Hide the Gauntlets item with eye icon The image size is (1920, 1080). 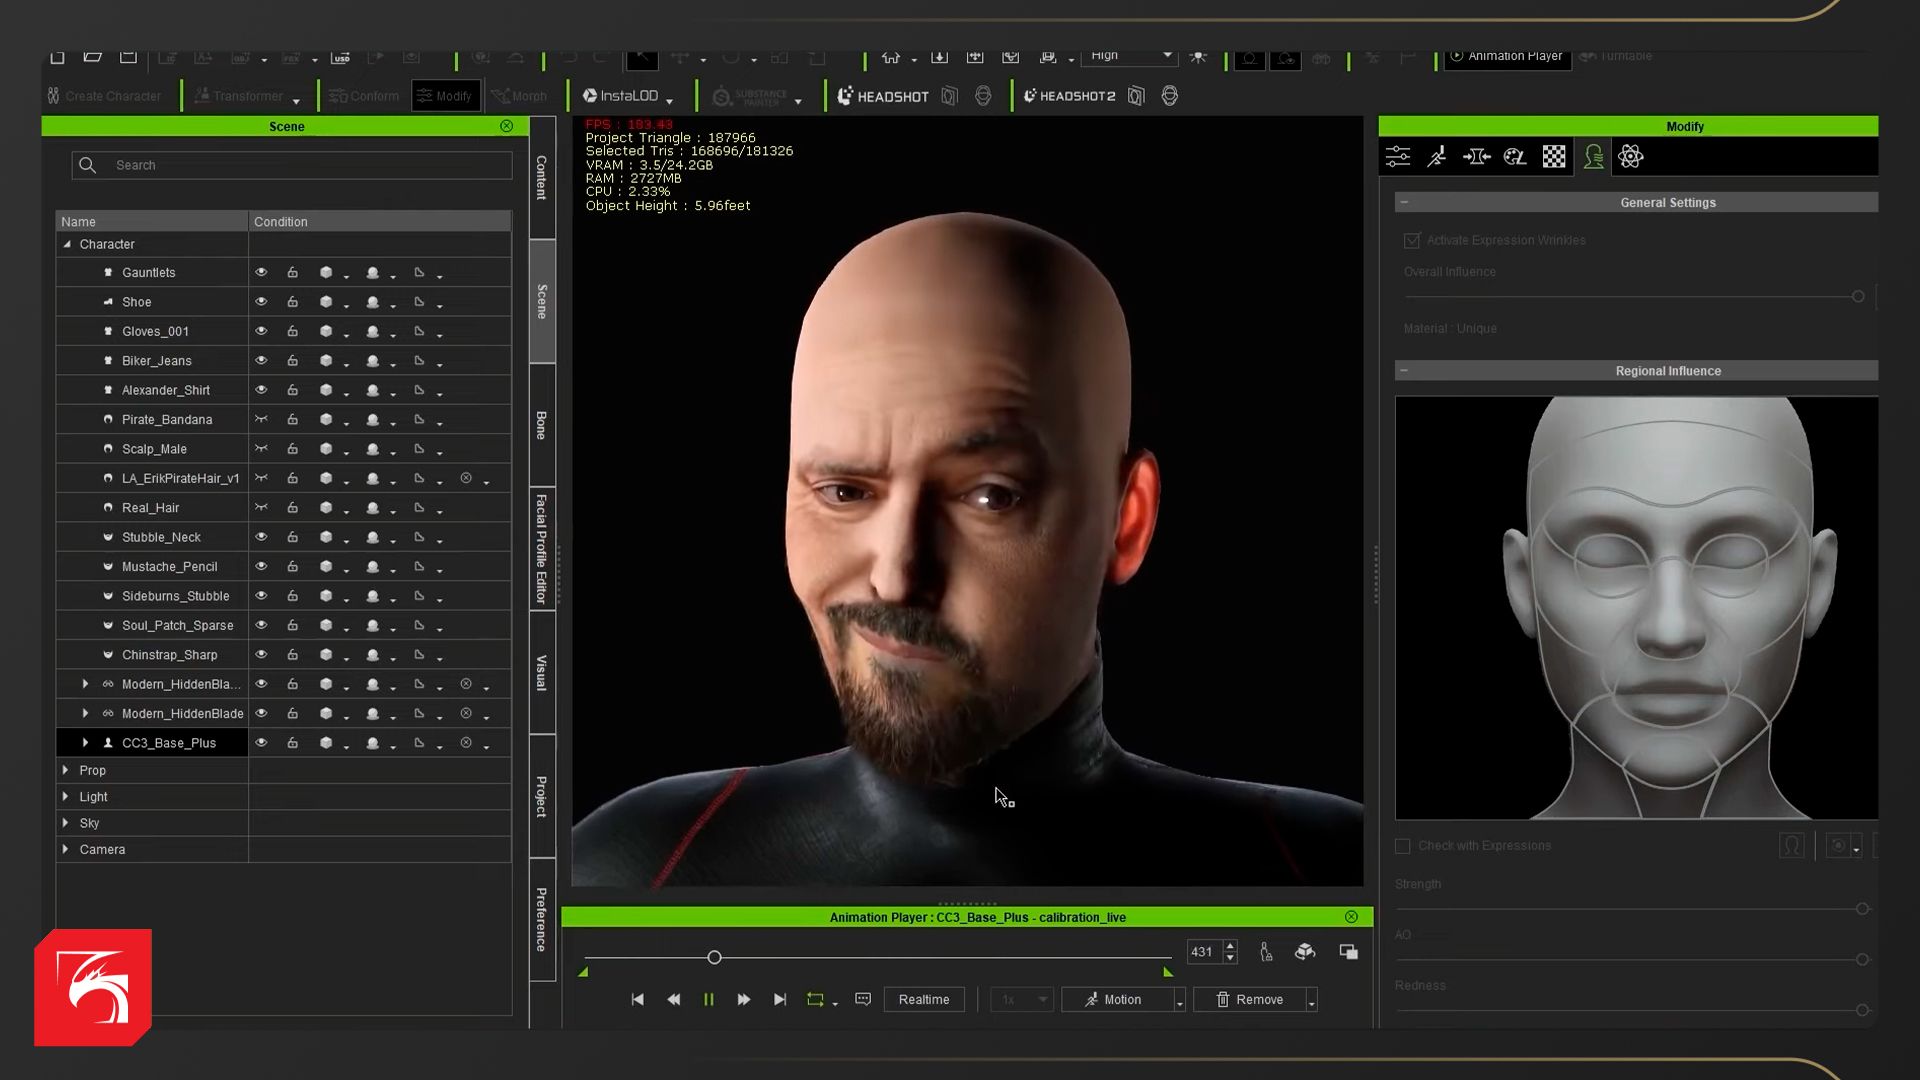(x=261, y=272)
